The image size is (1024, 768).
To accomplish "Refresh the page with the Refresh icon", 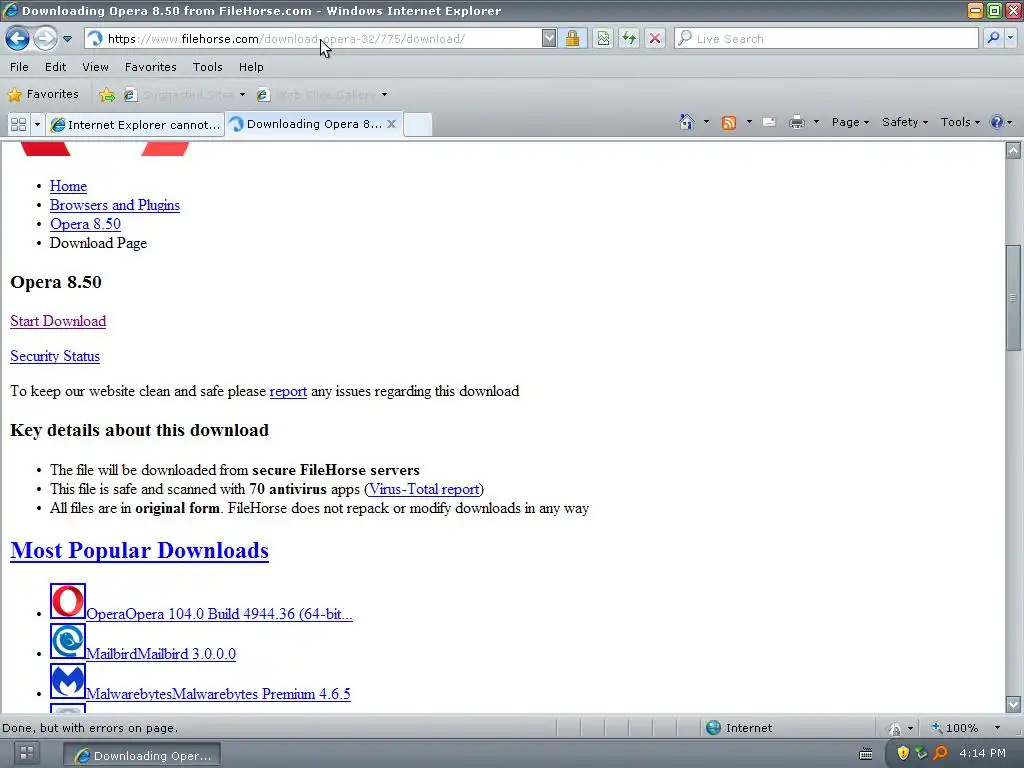I will coord(629,39).
